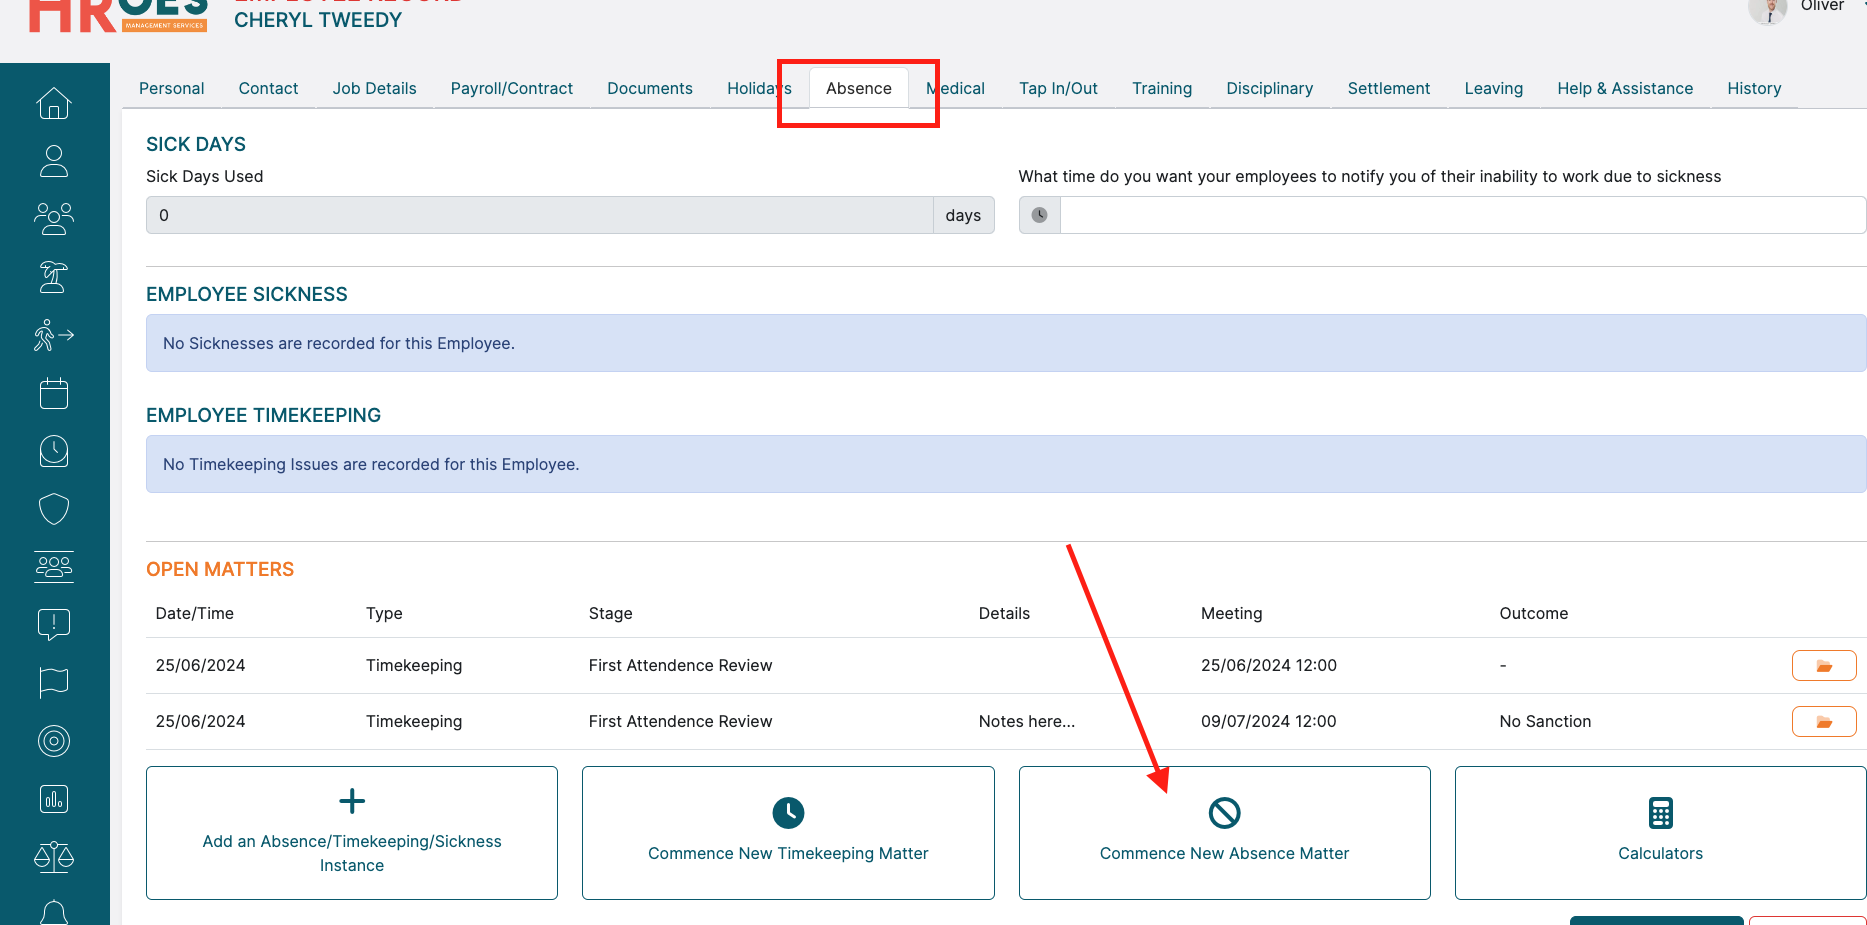Screen dimensions: 1867x925
Task: Open the calendar icon in sidebar
Action: coord(54,393)
